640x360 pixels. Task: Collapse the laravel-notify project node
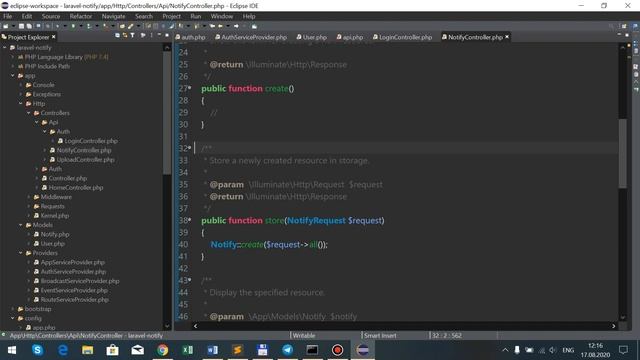coord(5,48)
